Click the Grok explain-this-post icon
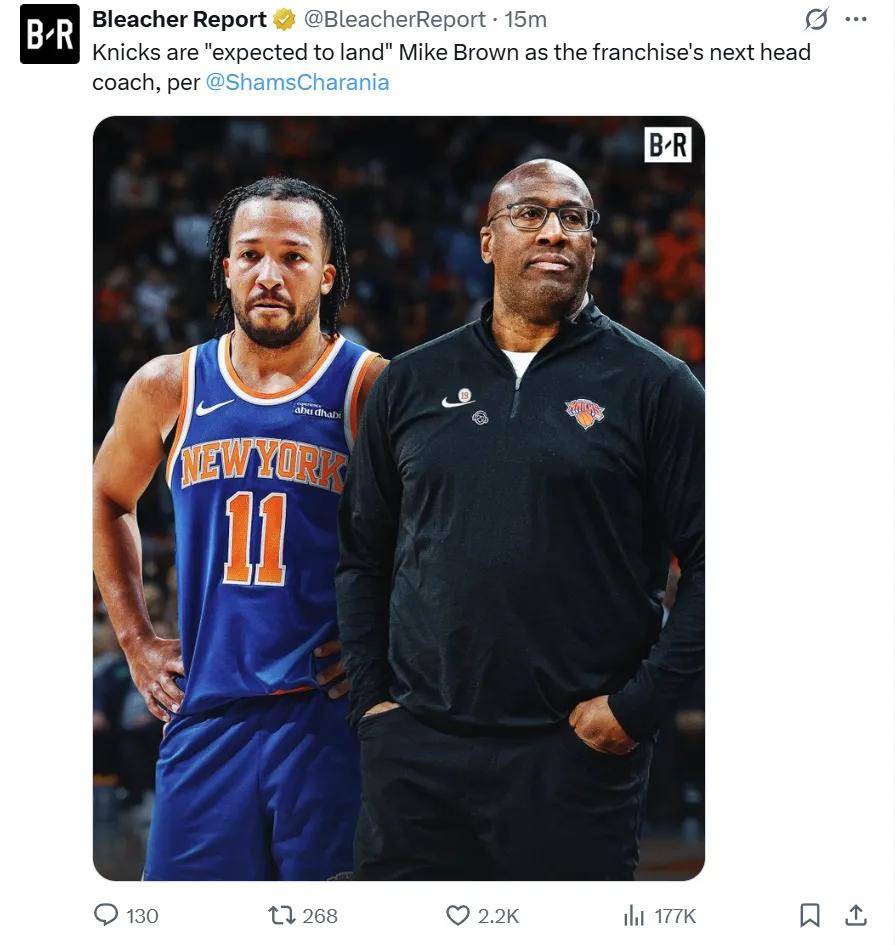895x945 pixels. click(817, 19)
